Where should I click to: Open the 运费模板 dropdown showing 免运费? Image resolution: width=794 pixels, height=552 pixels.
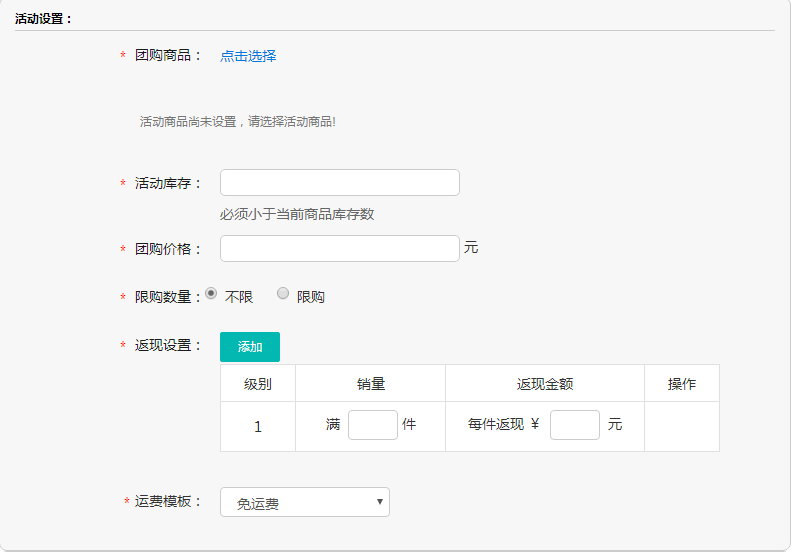(304, 503)
